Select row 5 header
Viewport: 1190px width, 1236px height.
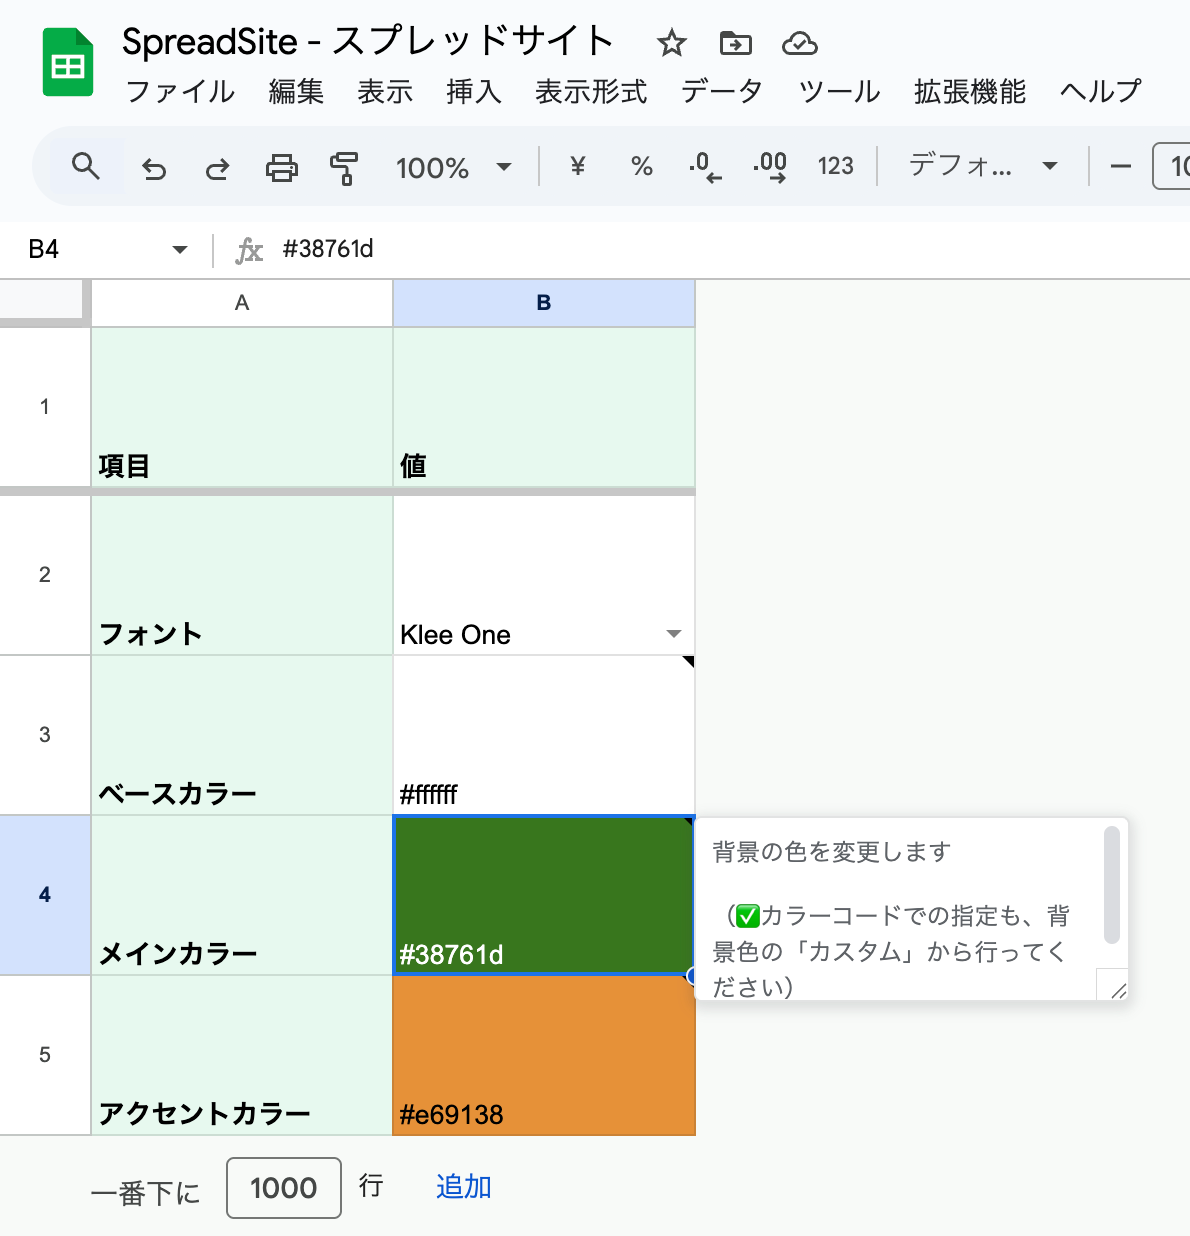point(45,1055)
